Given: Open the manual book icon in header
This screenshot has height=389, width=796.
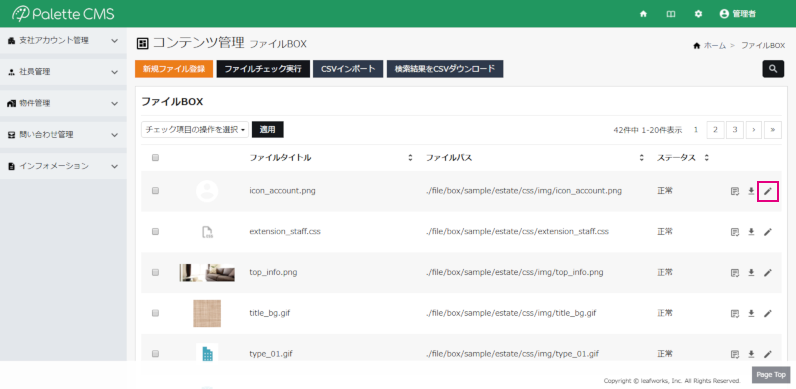Looking at the screenshot, I should 671,14.
